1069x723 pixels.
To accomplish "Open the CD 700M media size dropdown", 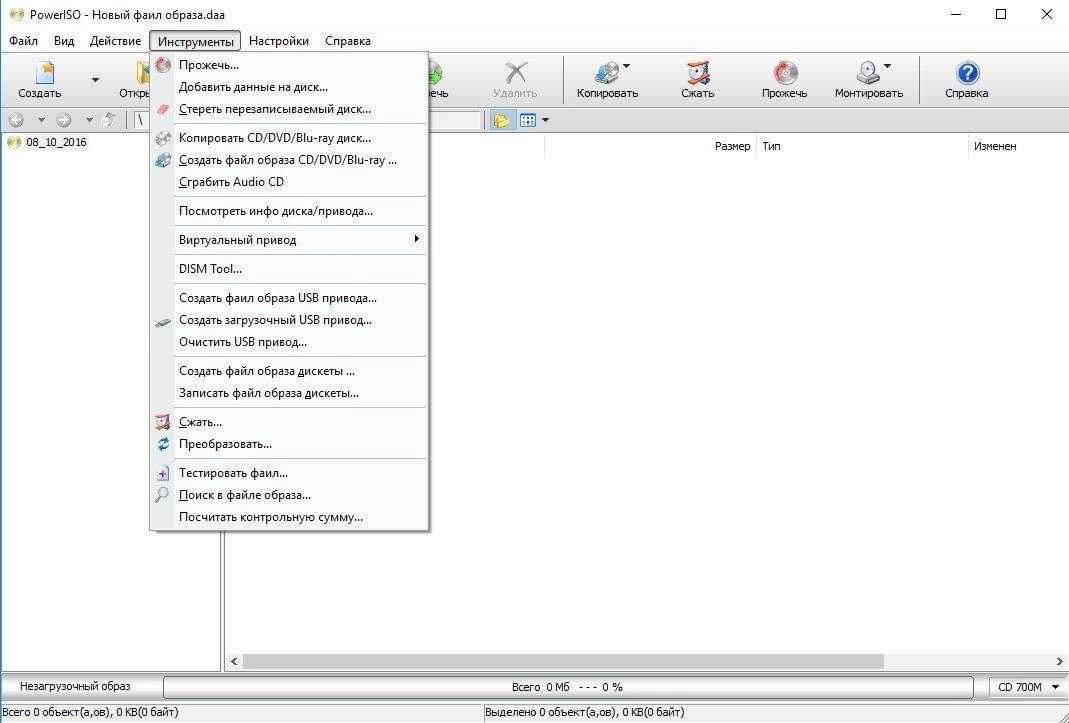I will pos(1027,687).
